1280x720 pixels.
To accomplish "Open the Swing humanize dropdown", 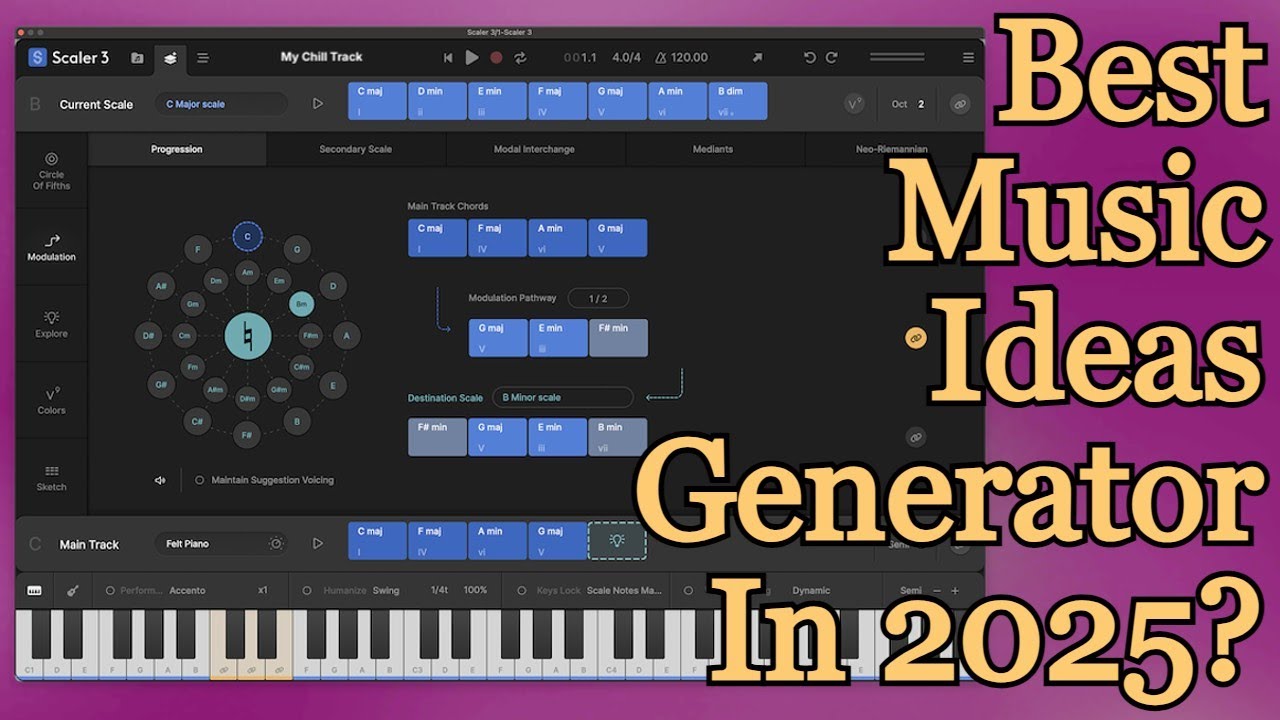I will 386,591.
